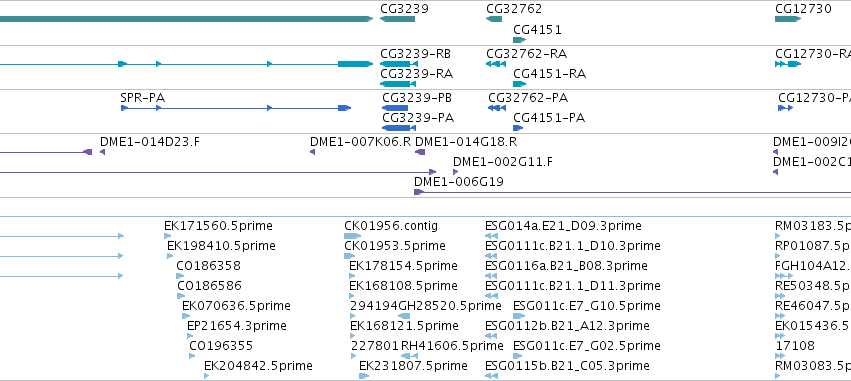Select the CO196355 EST marker
851x381 pixels.
[192, 356]
